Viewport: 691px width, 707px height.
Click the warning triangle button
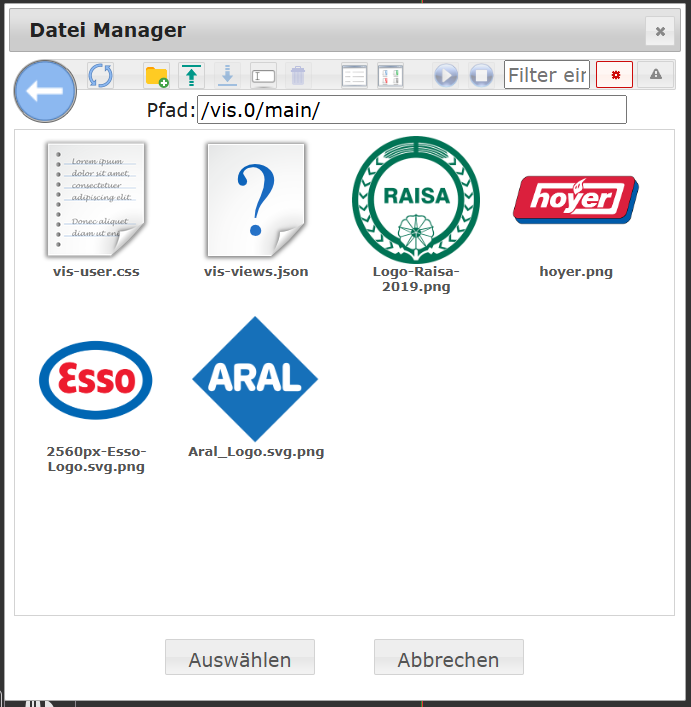pos(656,74)
